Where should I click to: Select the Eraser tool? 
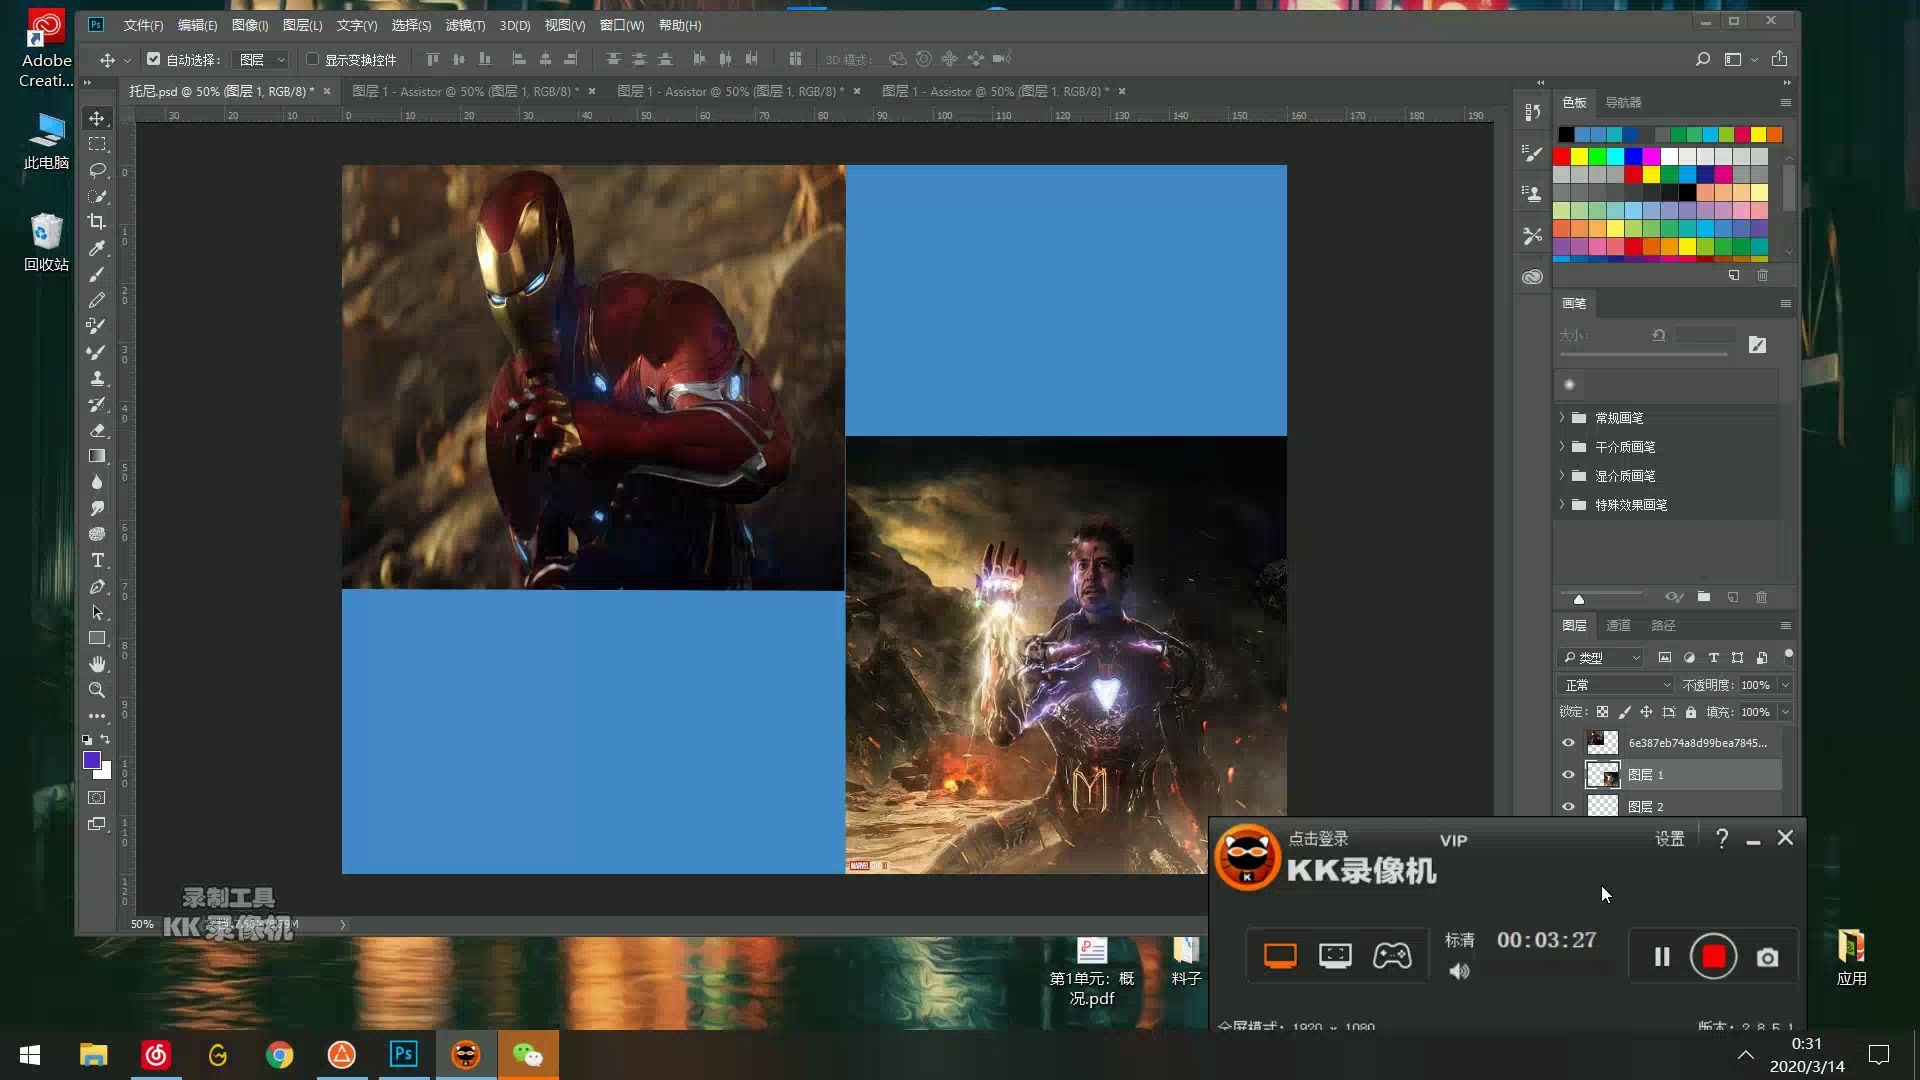pos(97,430)
